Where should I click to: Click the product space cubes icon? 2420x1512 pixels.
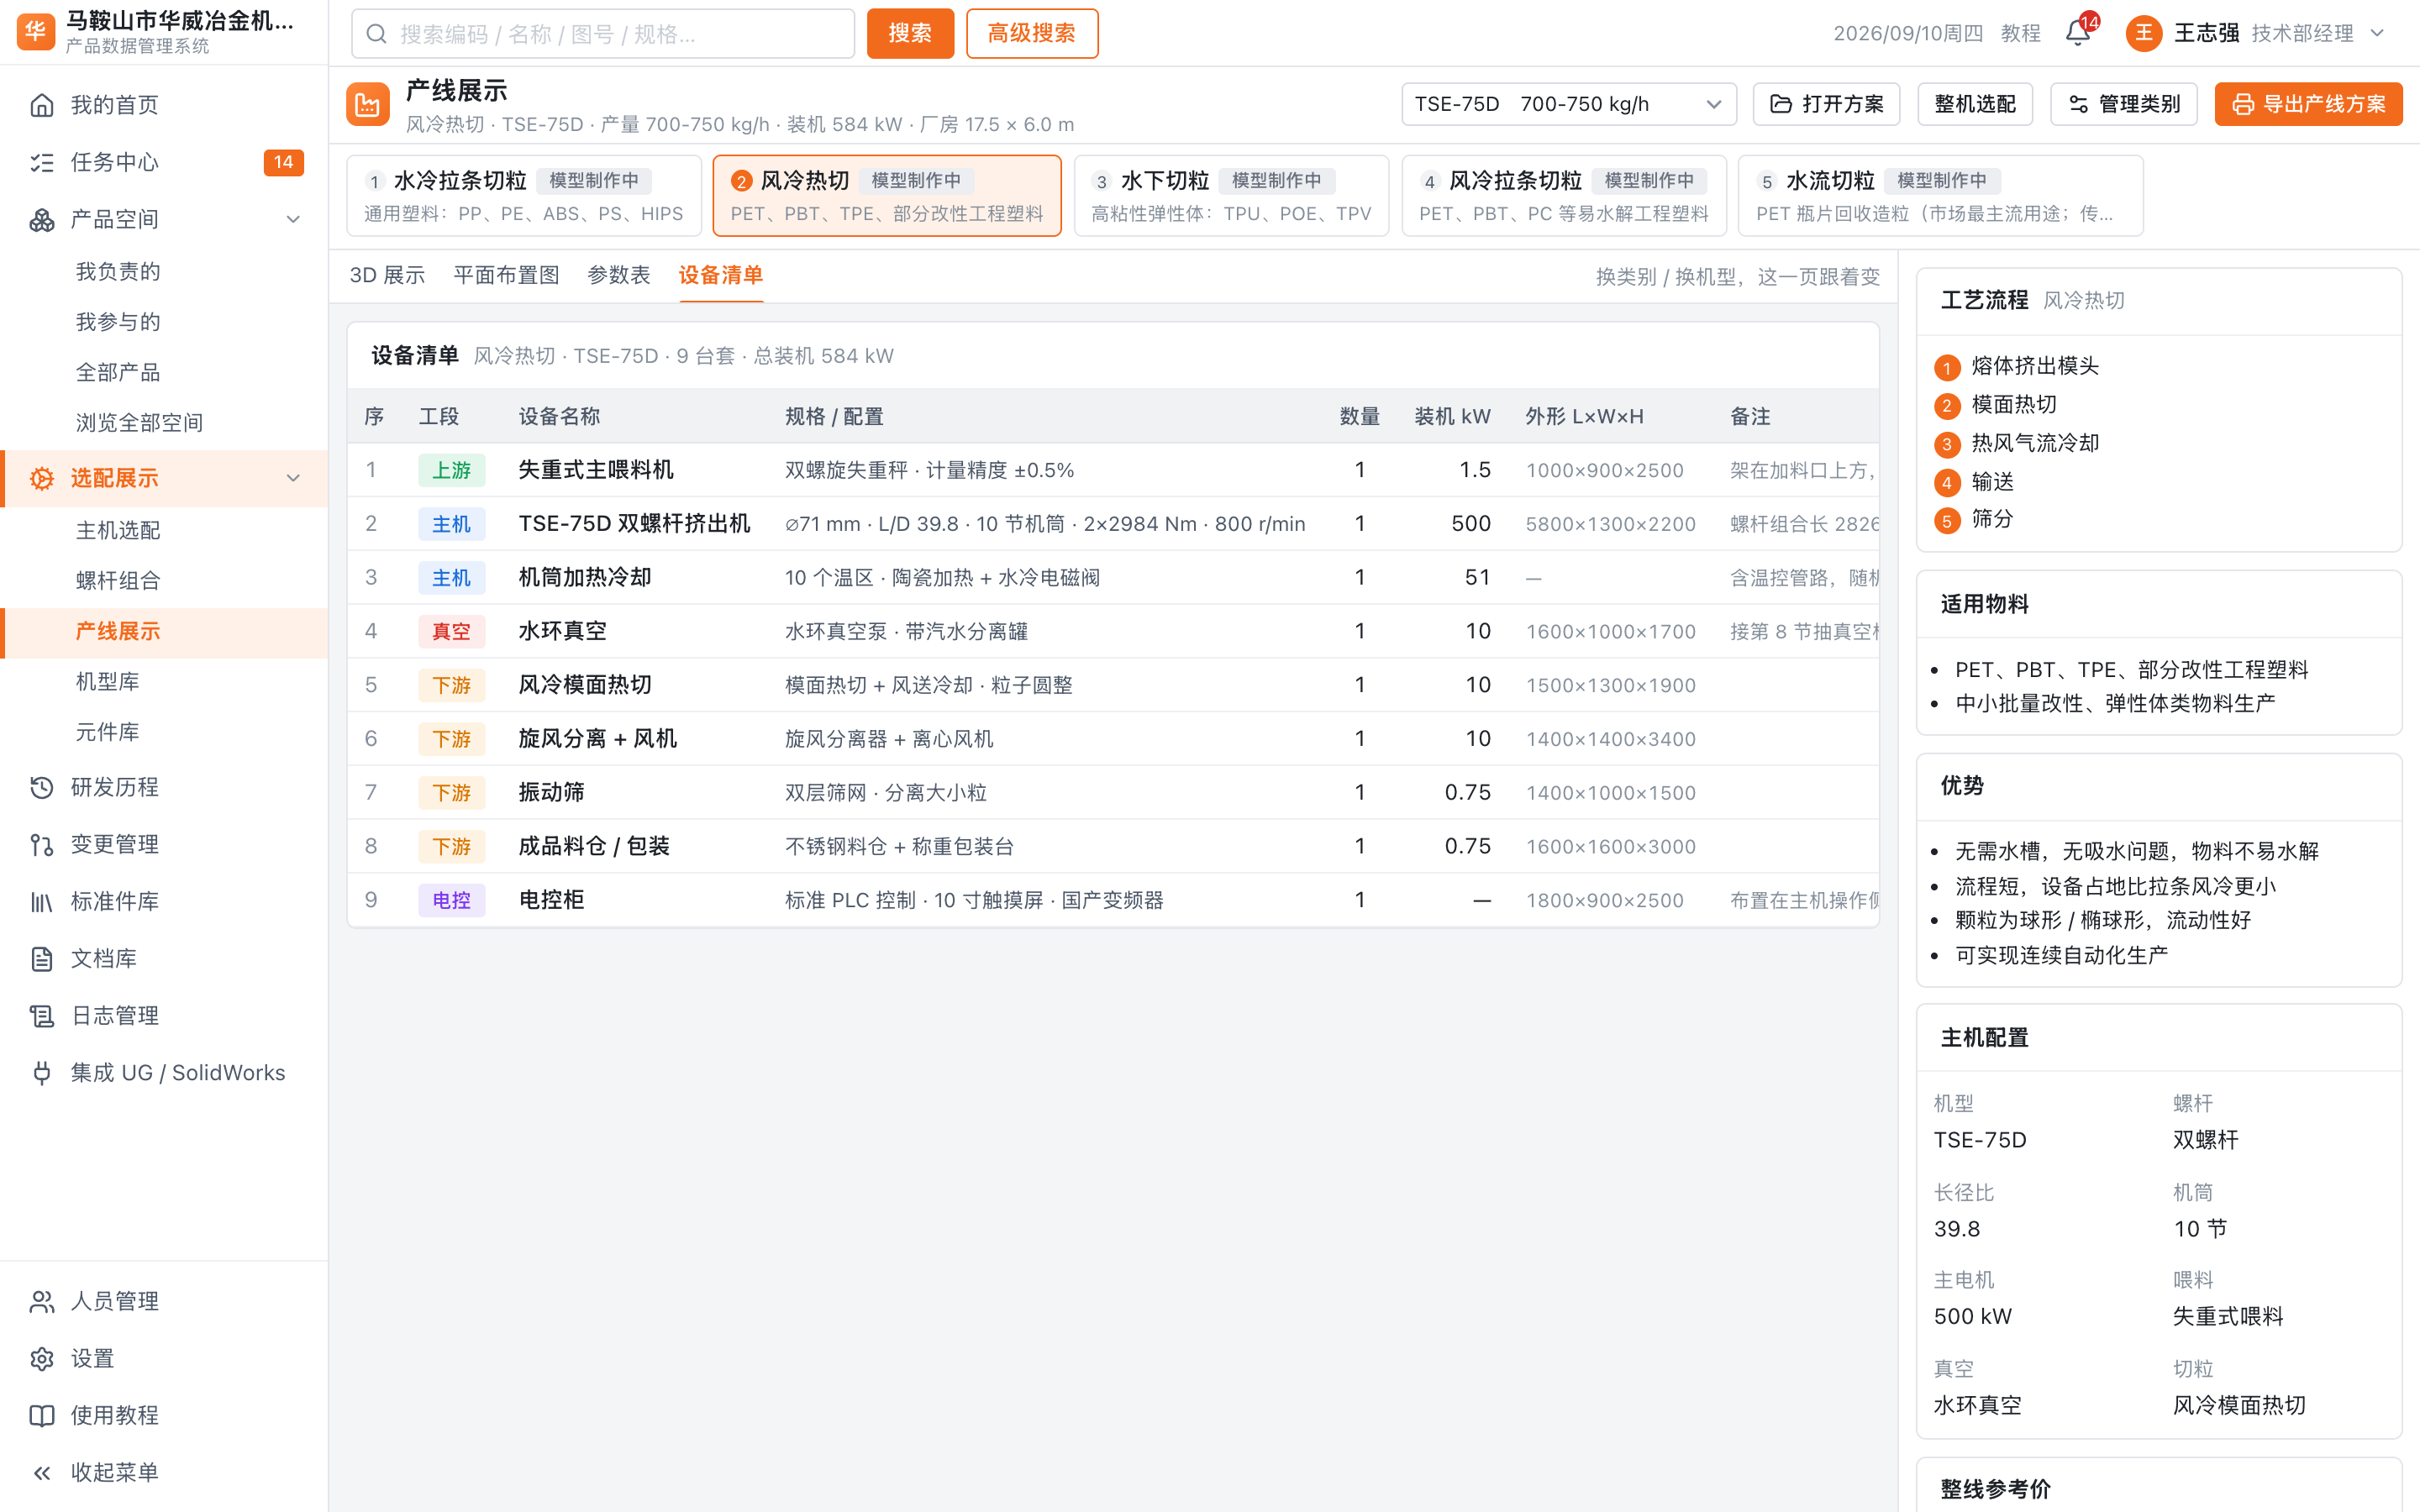(x=42, y=219)
